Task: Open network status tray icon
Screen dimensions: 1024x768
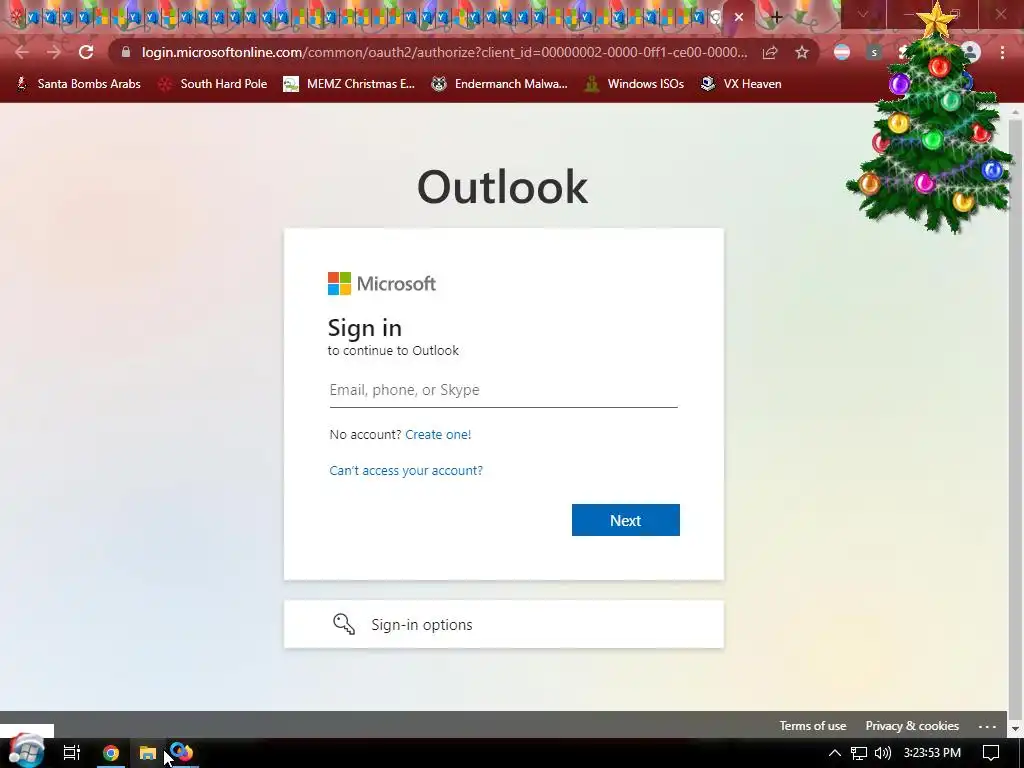Action: click(x=859, y=753)
